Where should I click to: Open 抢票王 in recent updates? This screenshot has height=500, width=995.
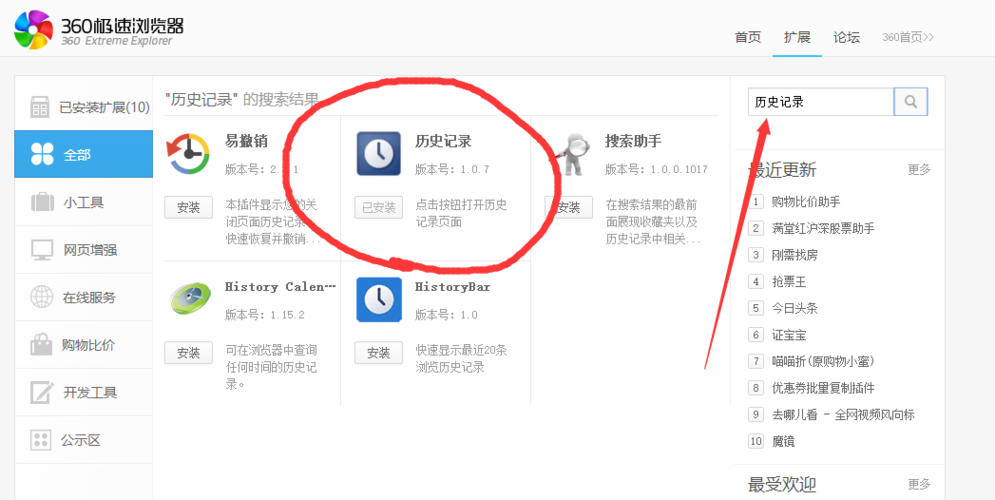(789, 282)
